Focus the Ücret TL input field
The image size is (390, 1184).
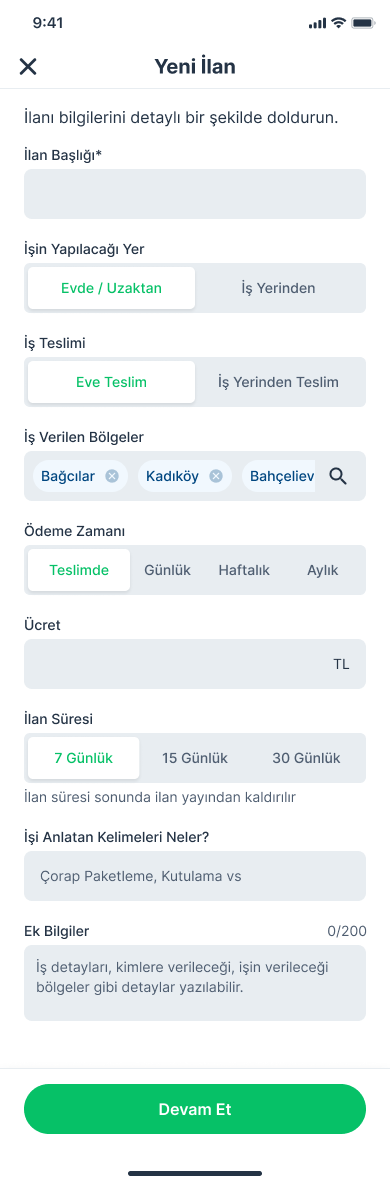click(x=195, y=664)
